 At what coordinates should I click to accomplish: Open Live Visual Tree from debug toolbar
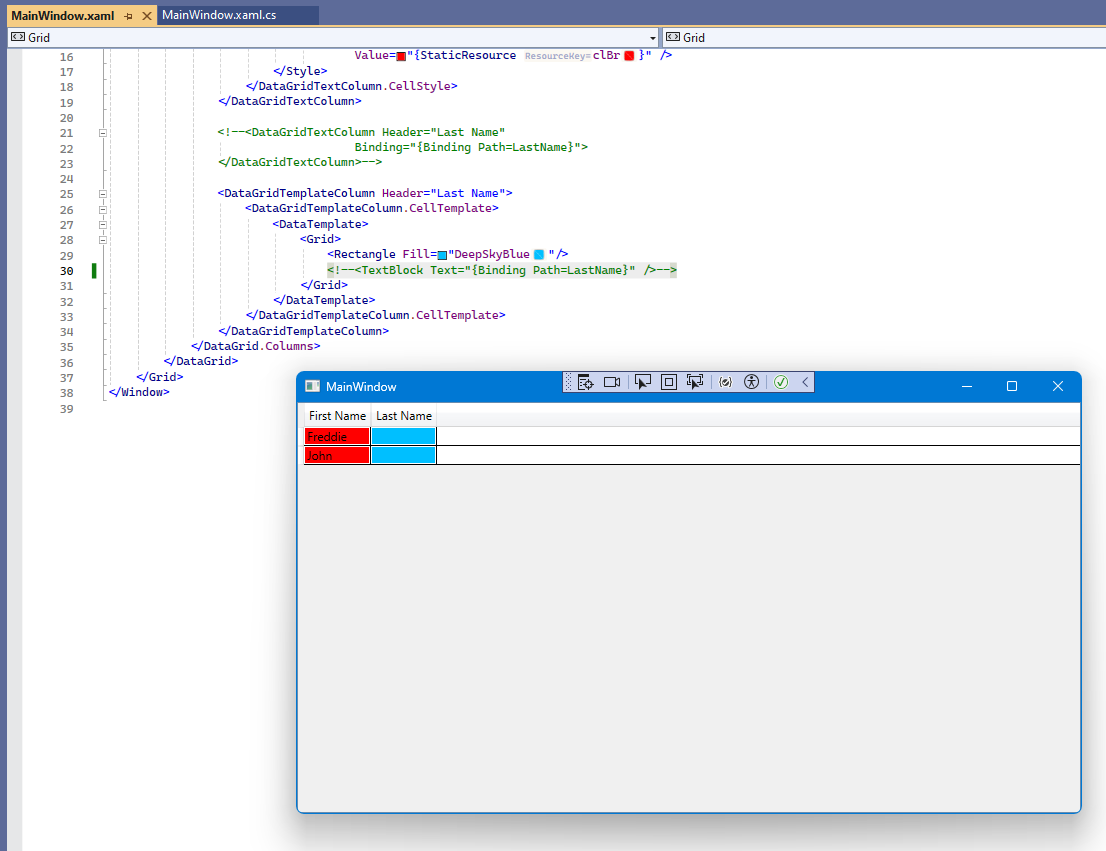point(585,382)
